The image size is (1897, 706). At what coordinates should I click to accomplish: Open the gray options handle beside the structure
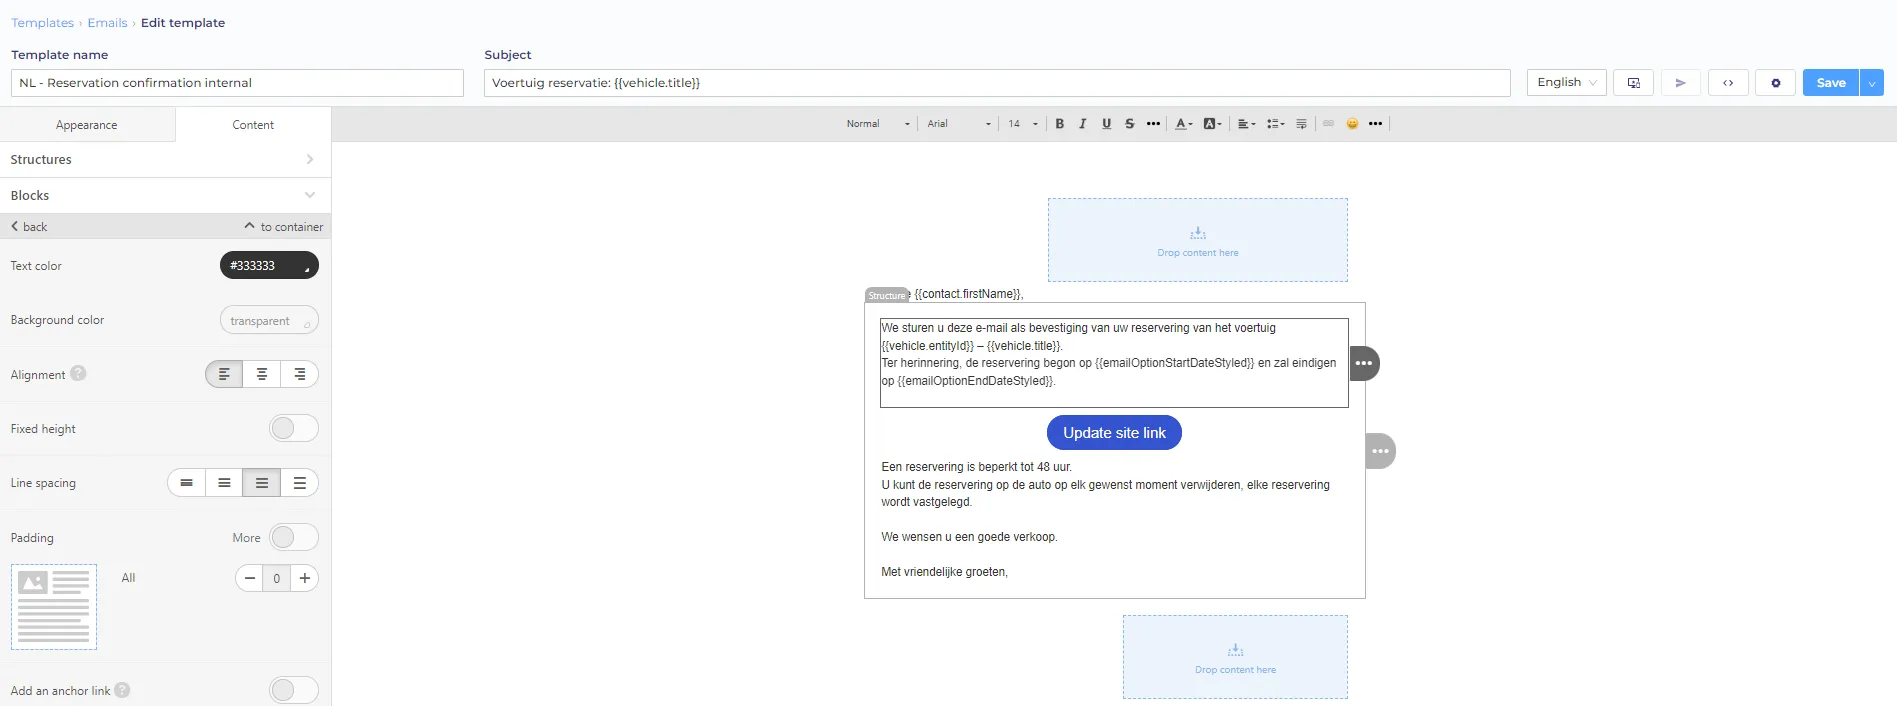pos(1380,451)
